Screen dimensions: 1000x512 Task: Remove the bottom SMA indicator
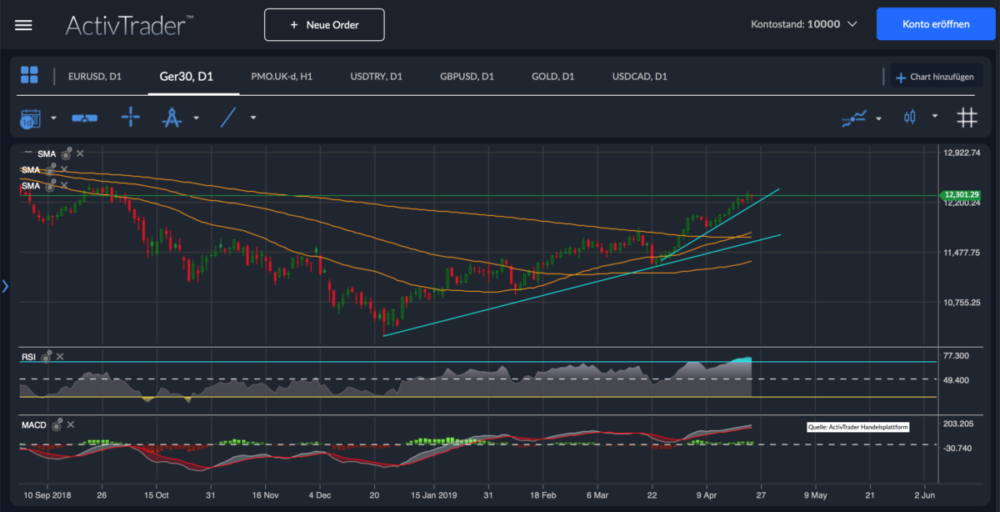coord(64,186)
